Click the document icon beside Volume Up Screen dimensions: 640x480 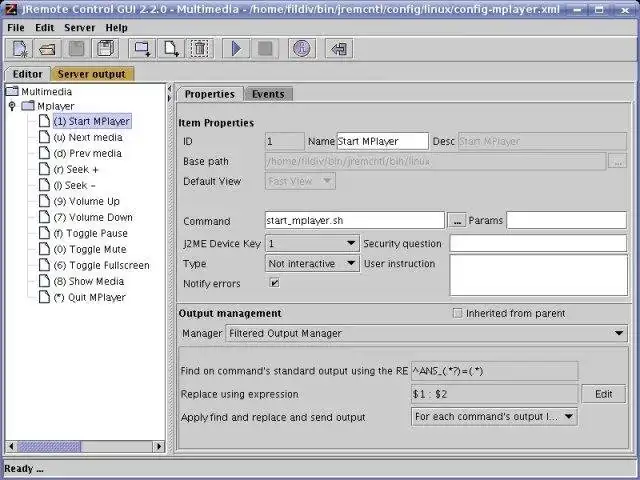(44, 201)
